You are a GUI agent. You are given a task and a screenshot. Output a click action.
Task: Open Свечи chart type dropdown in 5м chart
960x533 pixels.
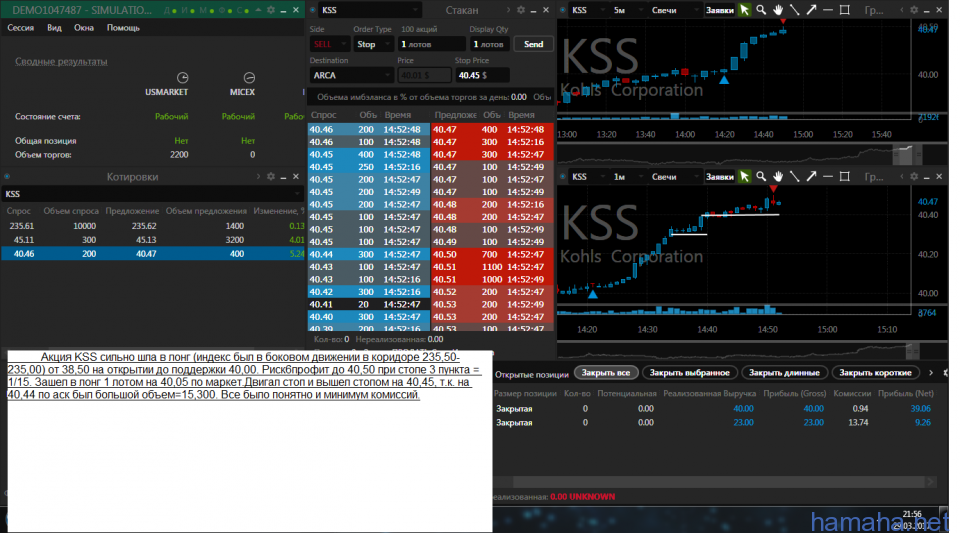(673, 10)
